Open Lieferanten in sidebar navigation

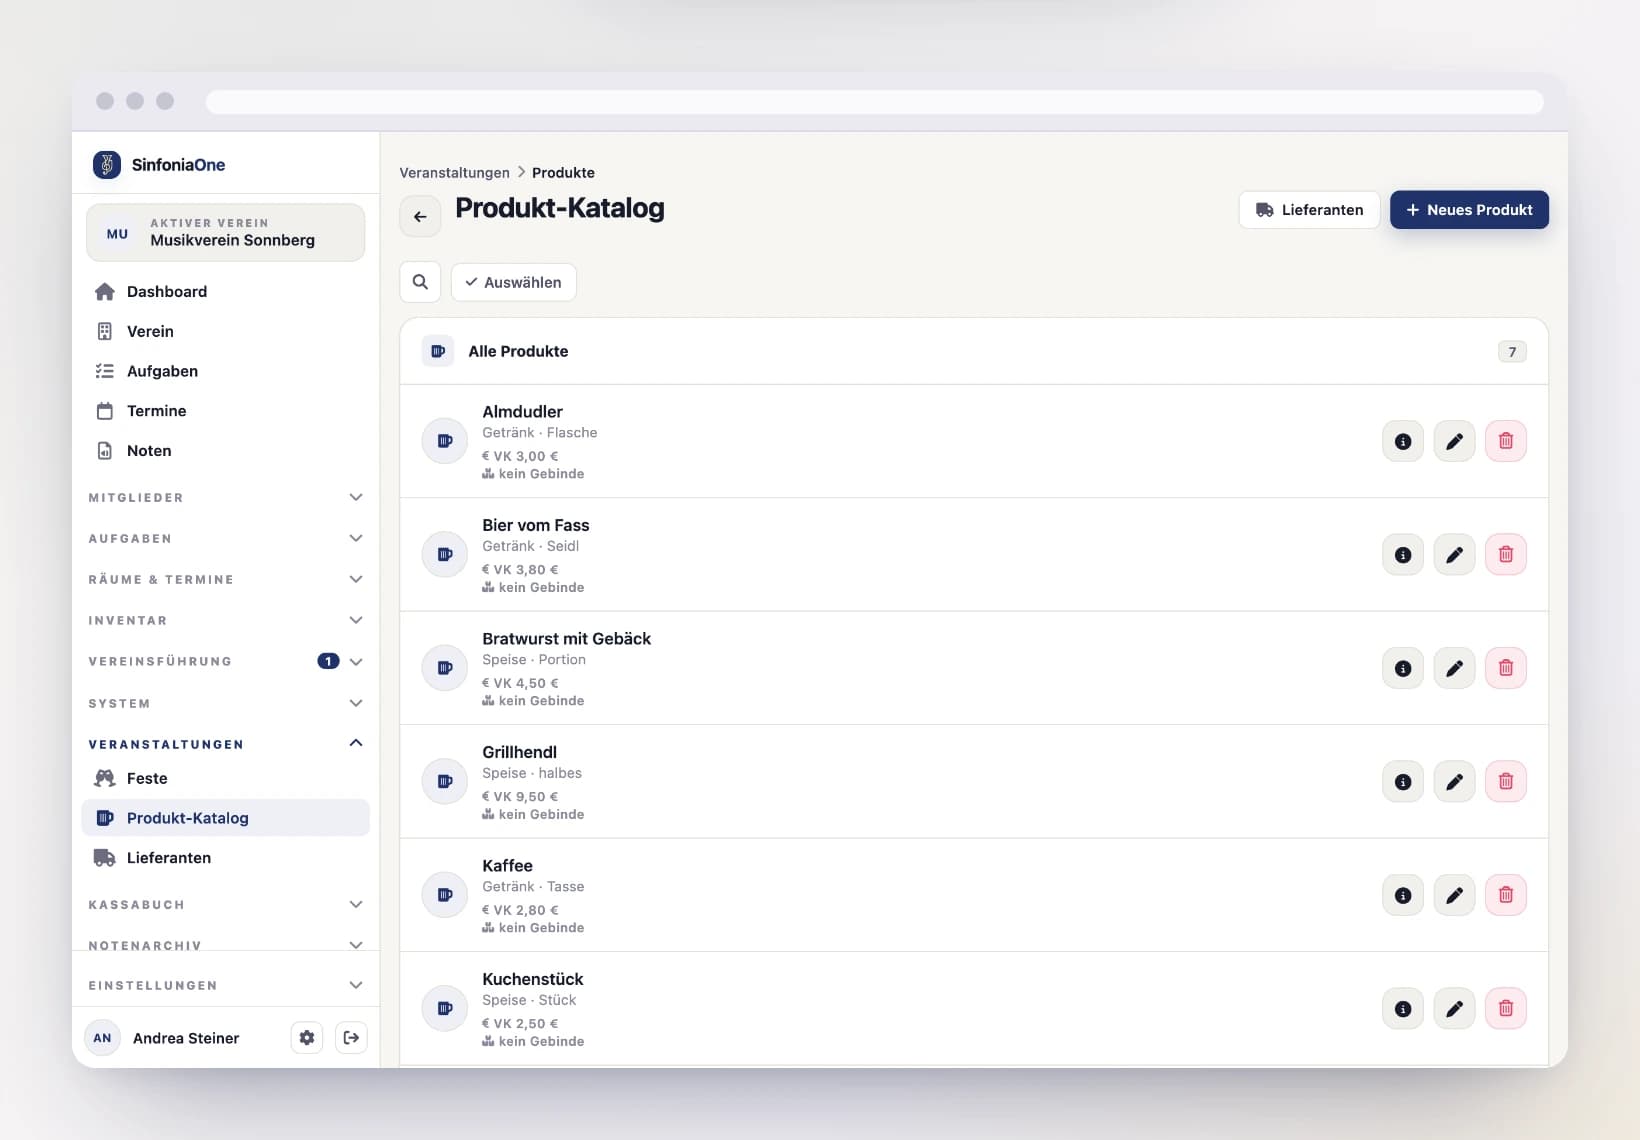click(x=226, y=858)
